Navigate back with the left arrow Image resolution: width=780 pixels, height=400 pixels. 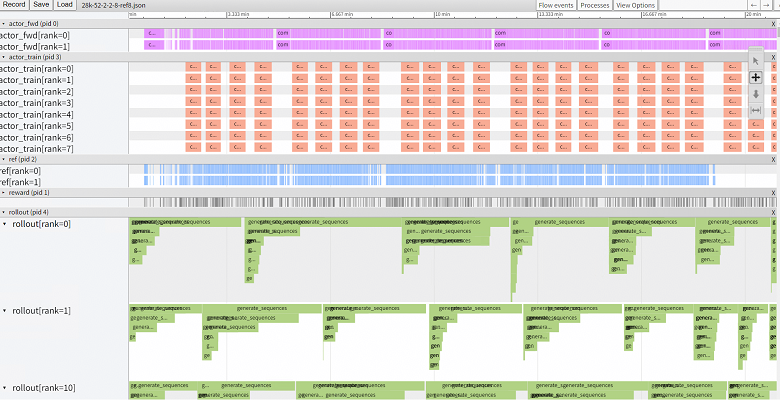pyautogui.click(x=754, y=5)
